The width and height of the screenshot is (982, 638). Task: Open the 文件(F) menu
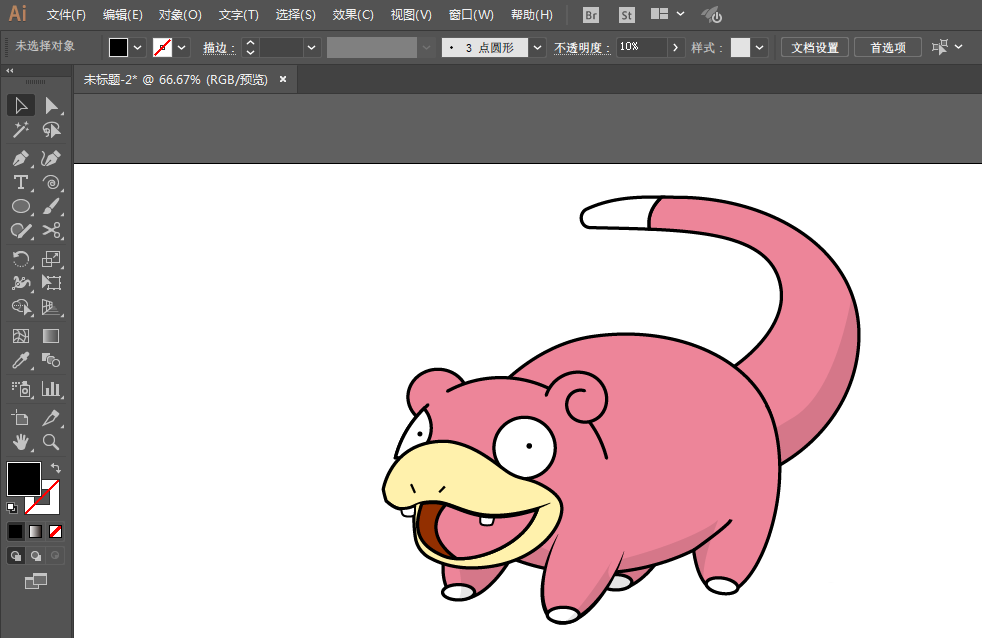click(x=66, y=14)
